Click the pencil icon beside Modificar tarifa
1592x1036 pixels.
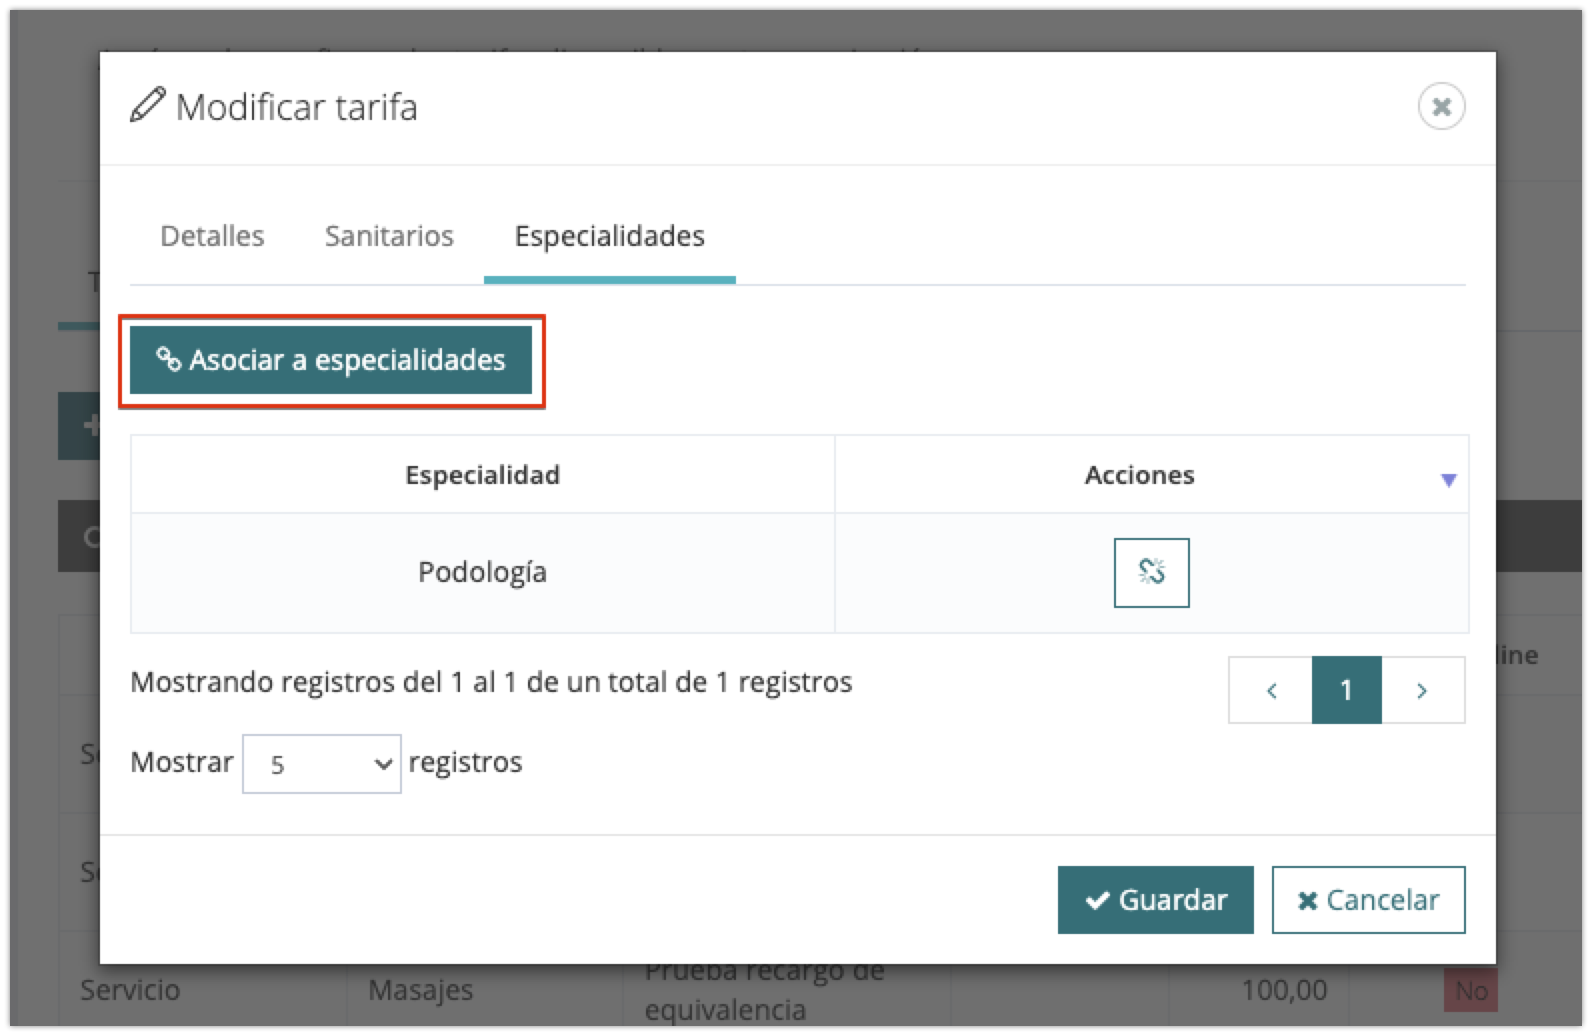[147, 106]
